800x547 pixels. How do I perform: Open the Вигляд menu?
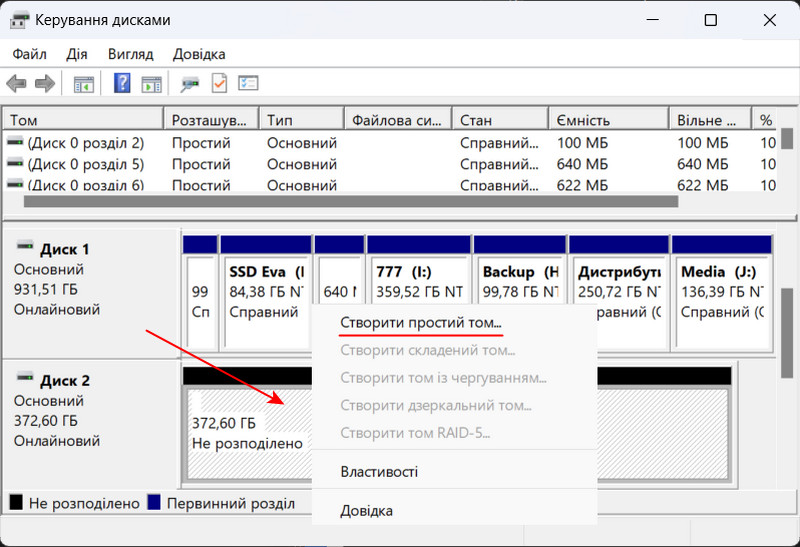pyautogui.click(x=131, y=54)
